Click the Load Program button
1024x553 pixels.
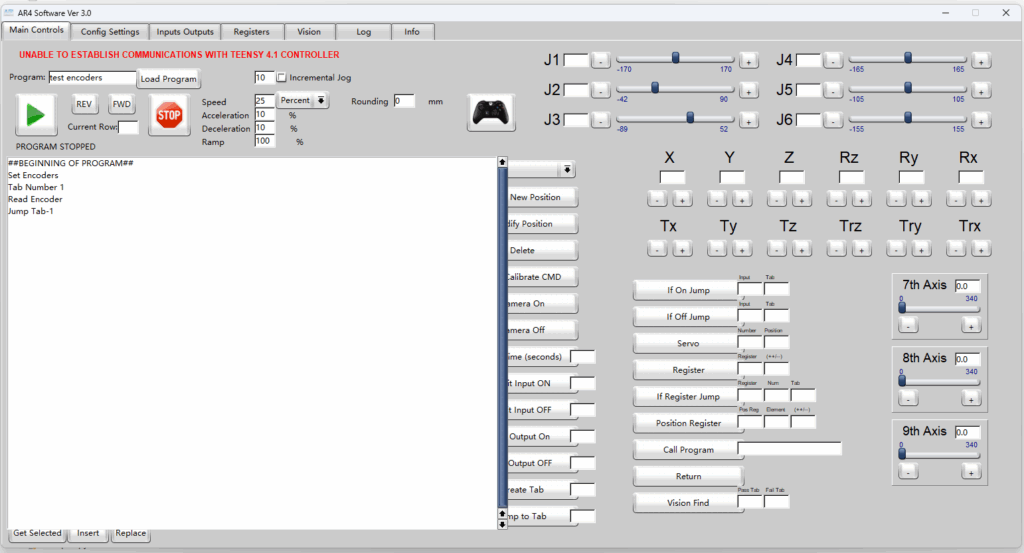tap(168, 79)
